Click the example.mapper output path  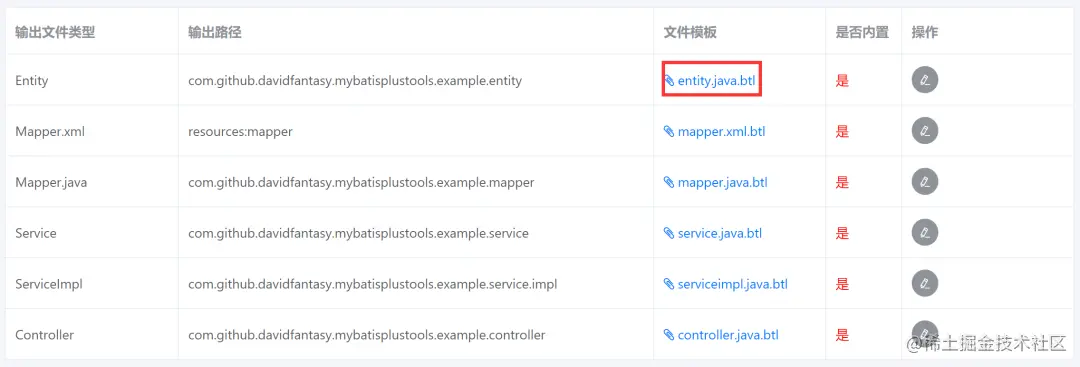tap(361, 182)
